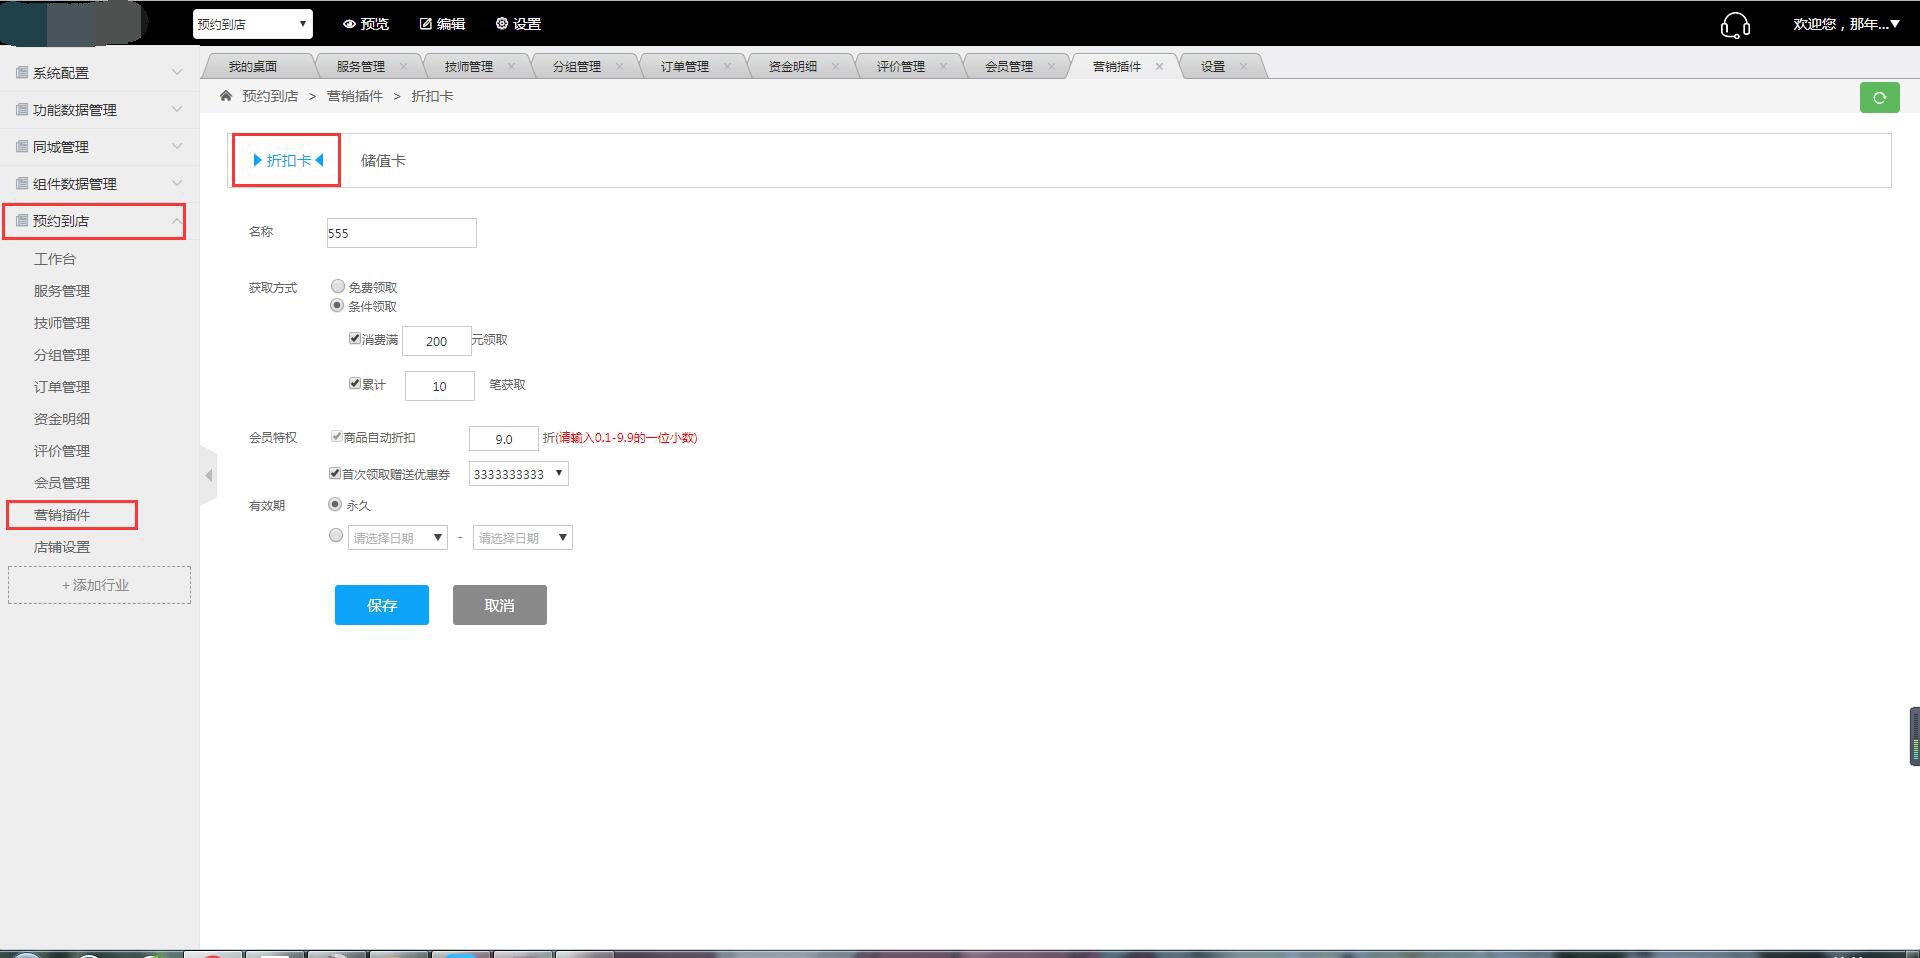Open 技师管理 in the sidebar

tap(62, 323)
